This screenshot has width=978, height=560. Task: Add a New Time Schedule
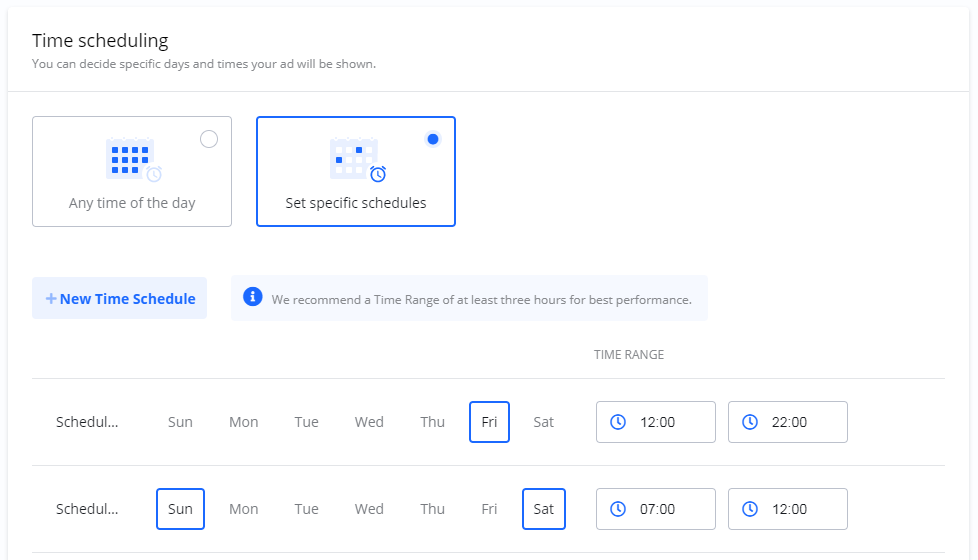(x=120, y=298)
